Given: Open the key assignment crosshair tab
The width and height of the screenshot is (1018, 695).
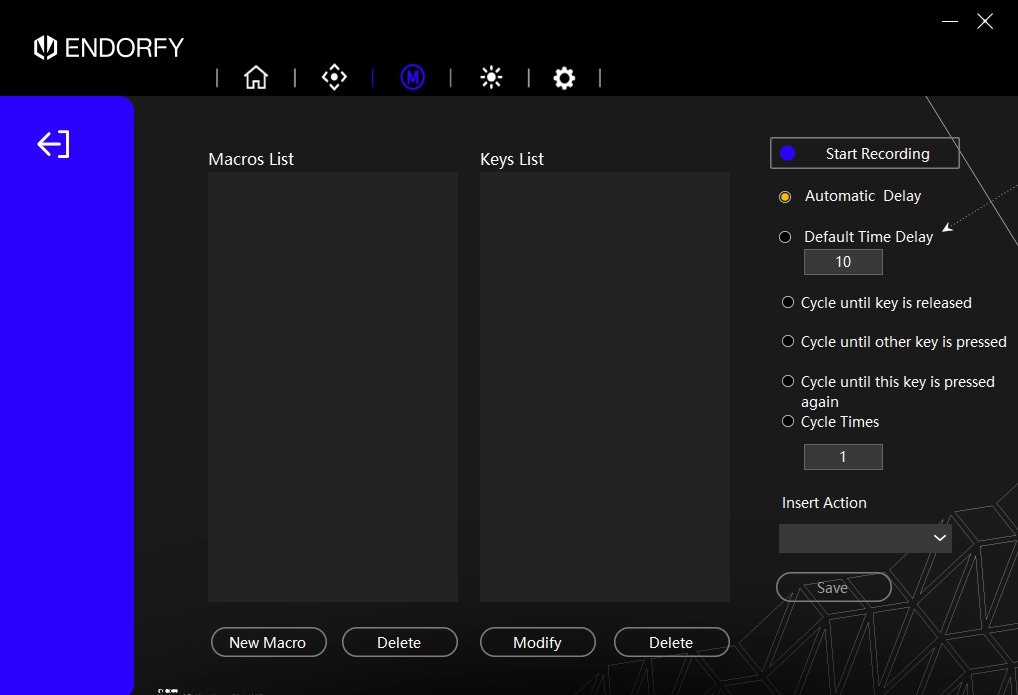Looking at the screenshot, I should (x=334, y=77).
